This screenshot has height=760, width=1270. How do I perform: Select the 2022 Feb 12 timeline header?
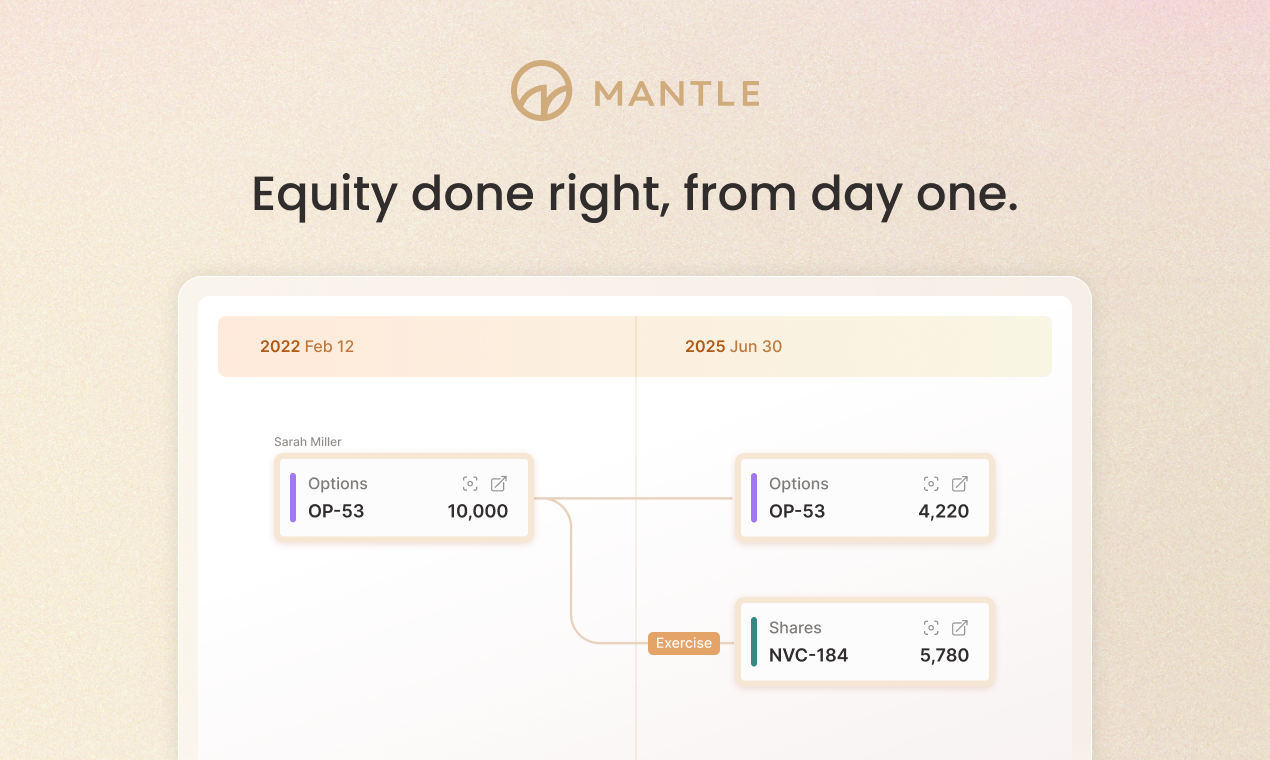(x=307, y=346)
